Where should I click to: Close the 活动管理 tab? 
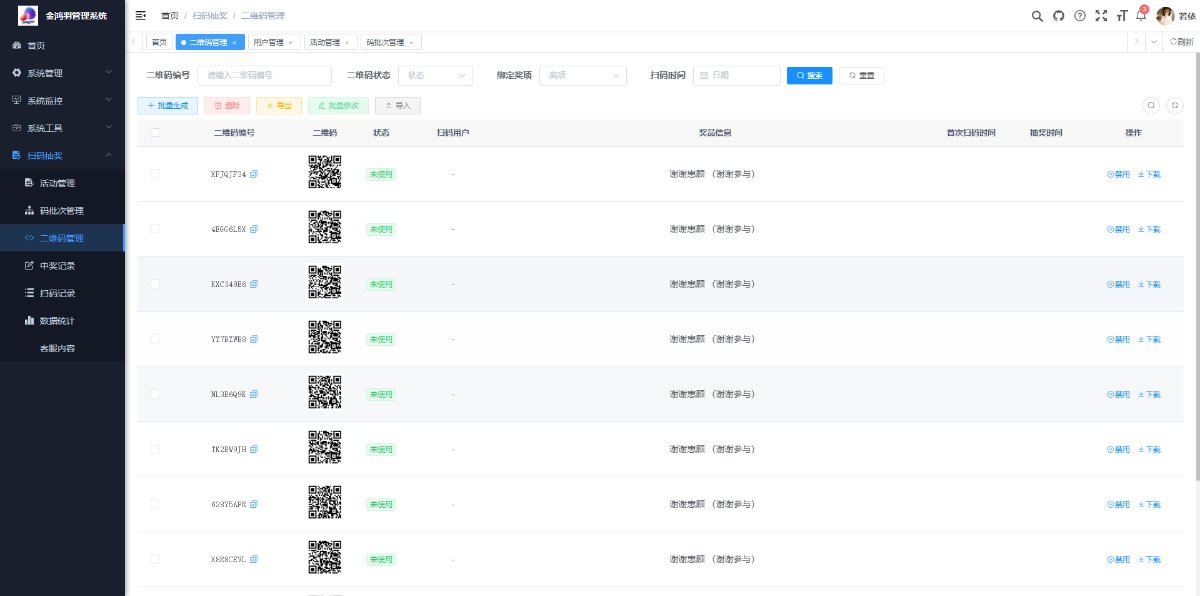click(346, 42)
